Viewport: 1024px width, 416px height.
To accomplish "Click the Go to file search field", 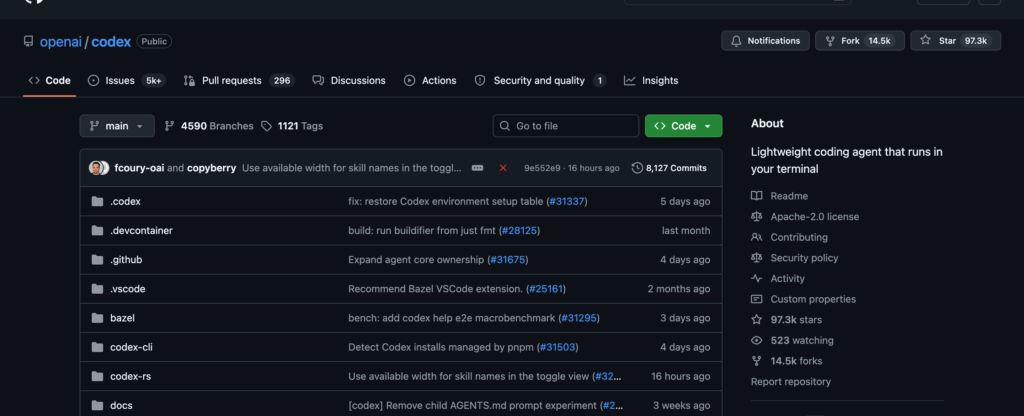I will 566,126.
